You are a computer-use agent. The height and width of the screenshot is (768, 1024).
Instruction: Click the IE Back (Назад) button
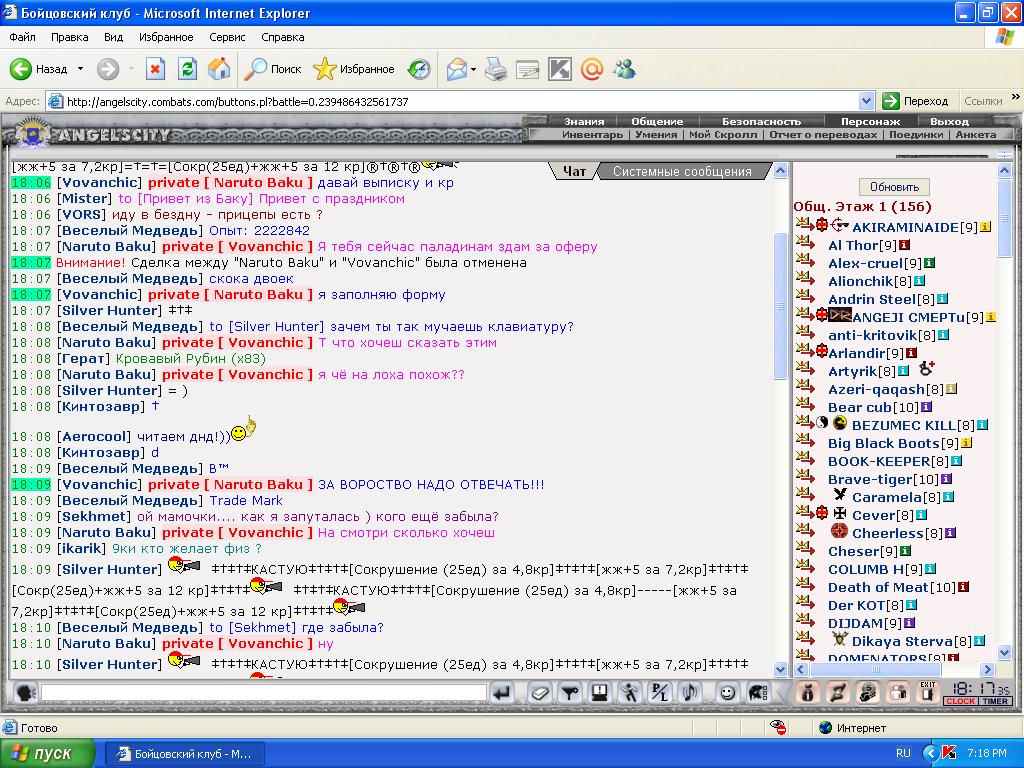(x=39, y=69)
